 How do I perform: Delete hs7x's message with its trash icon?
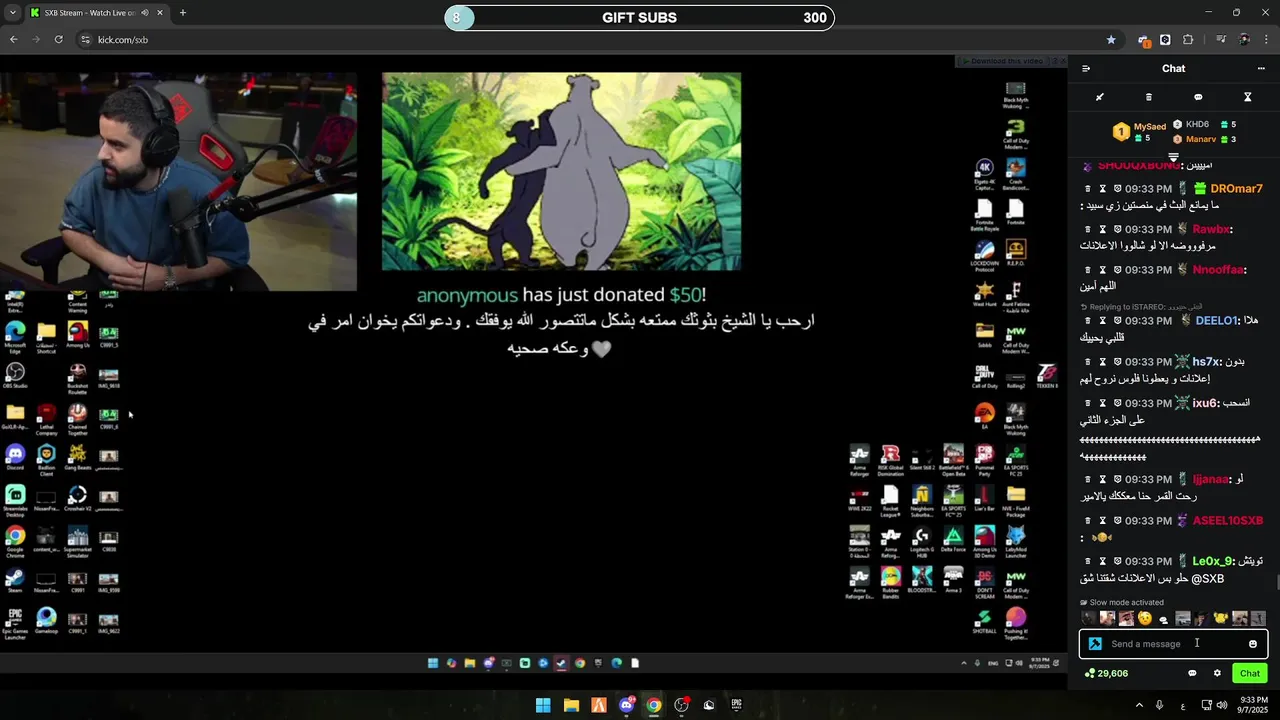pos(1088,362)
